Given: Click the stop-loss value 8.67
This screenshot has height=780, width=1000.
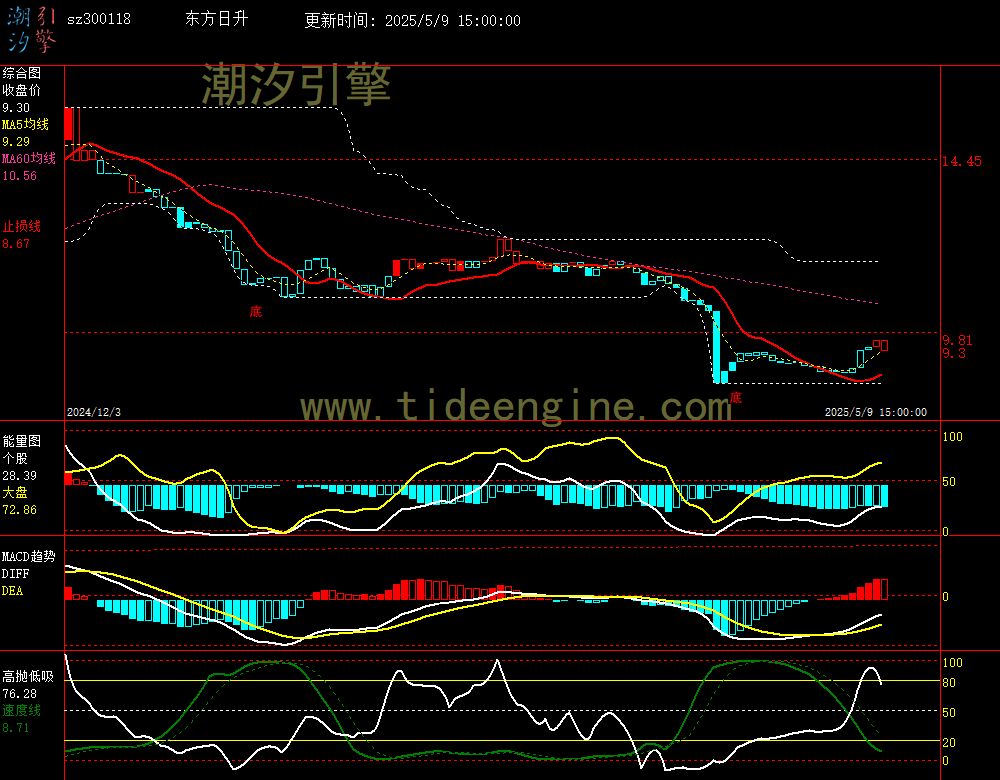Looking at the screenshot, I should [16, 244].
